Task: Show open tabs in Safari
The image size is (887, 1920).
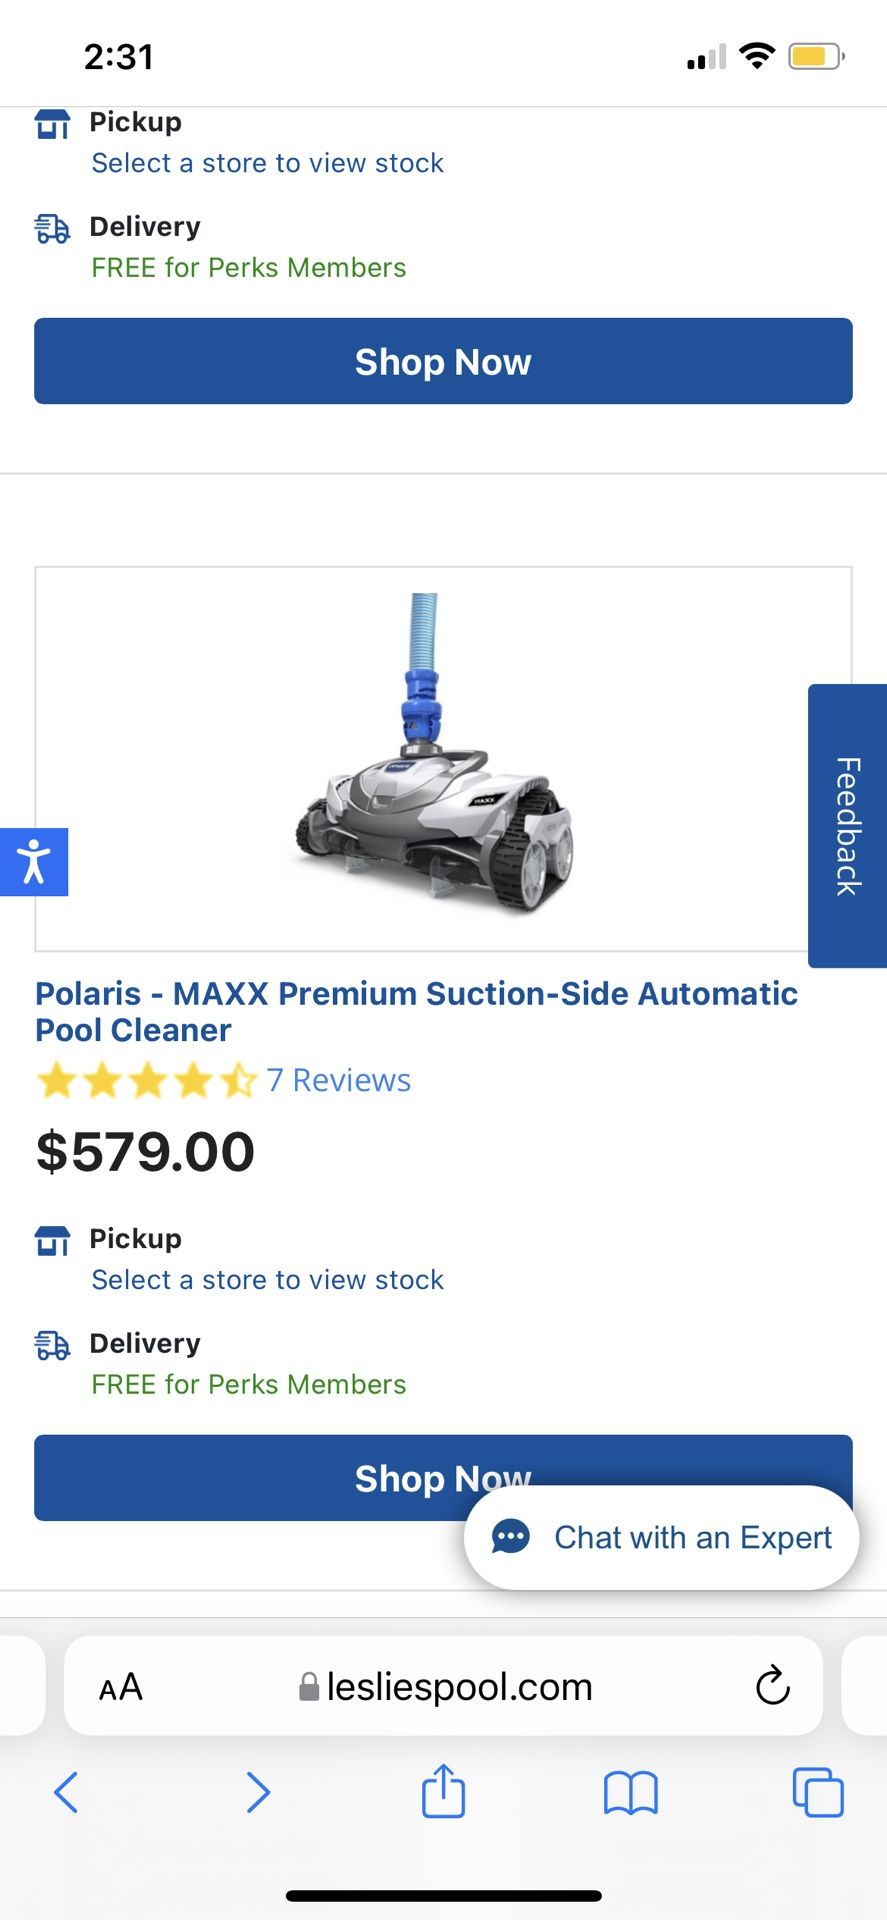Action: click(x=817, y=1792)
